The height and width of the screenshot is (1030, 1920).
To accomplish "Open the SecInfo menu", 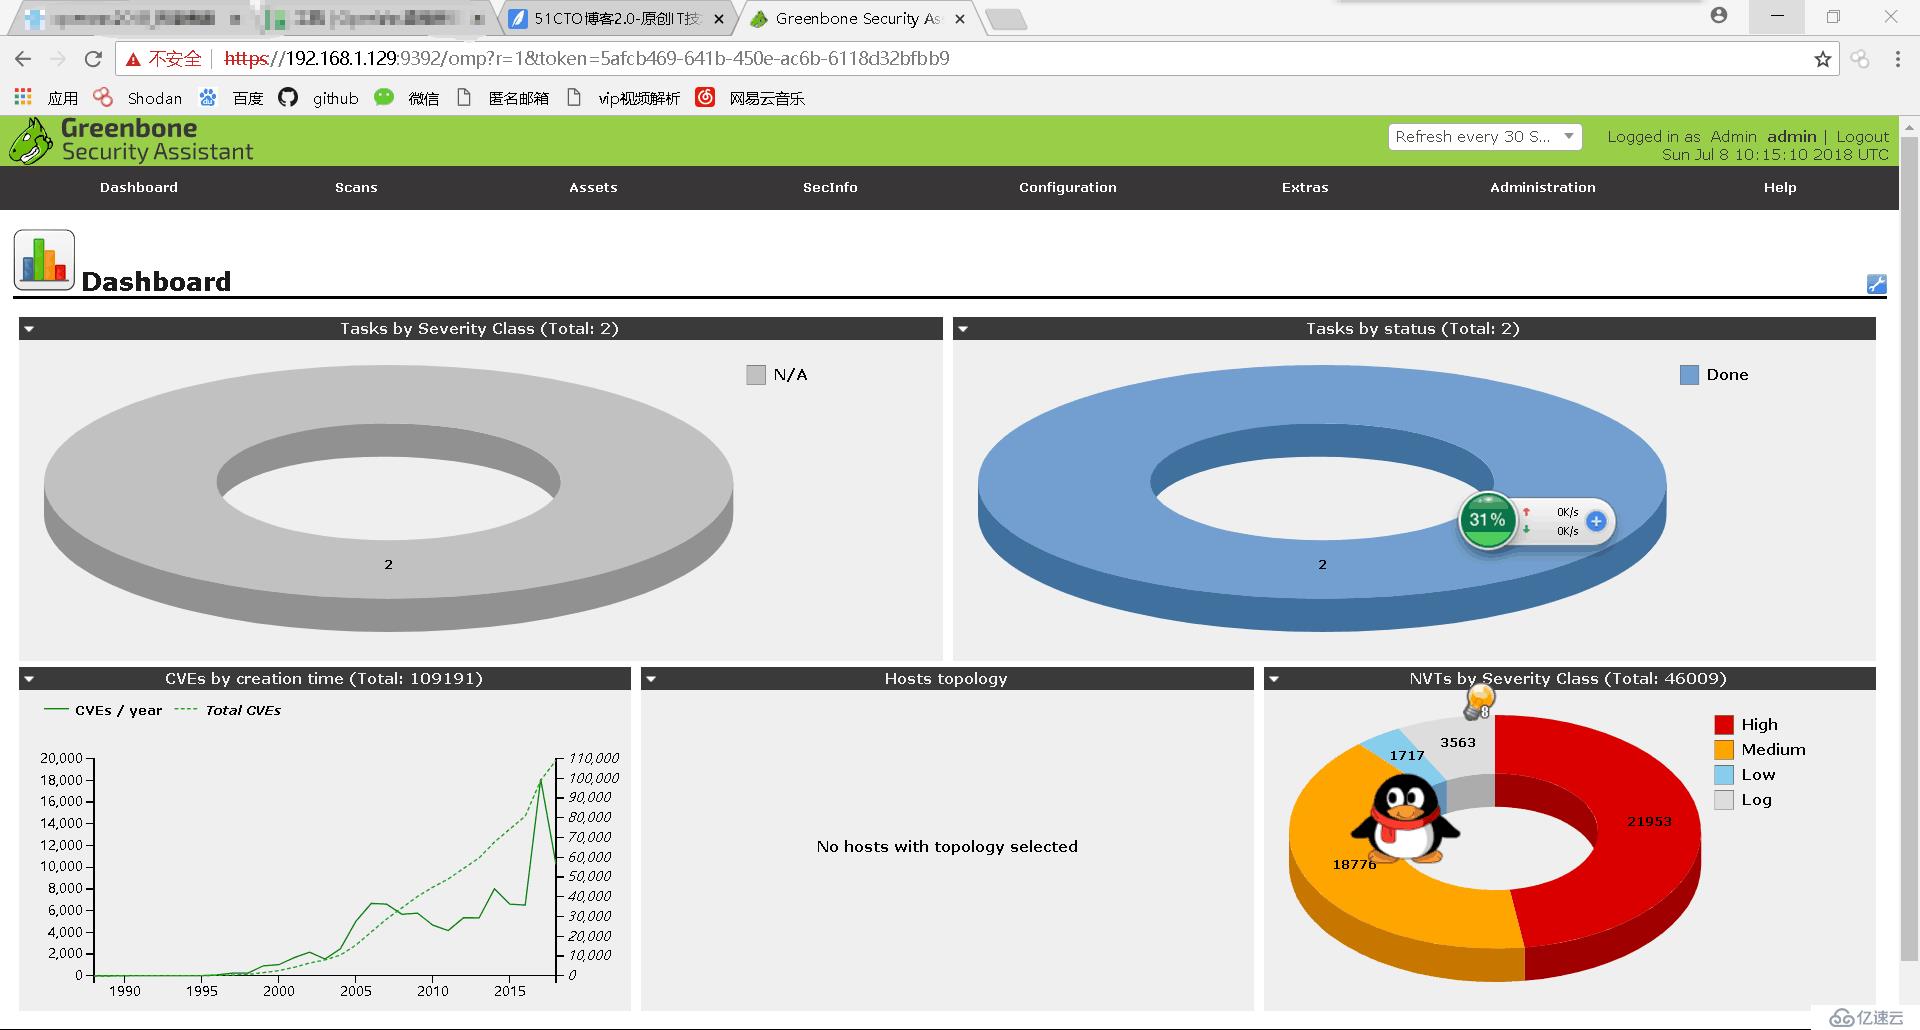I will (x=830, y=188).
